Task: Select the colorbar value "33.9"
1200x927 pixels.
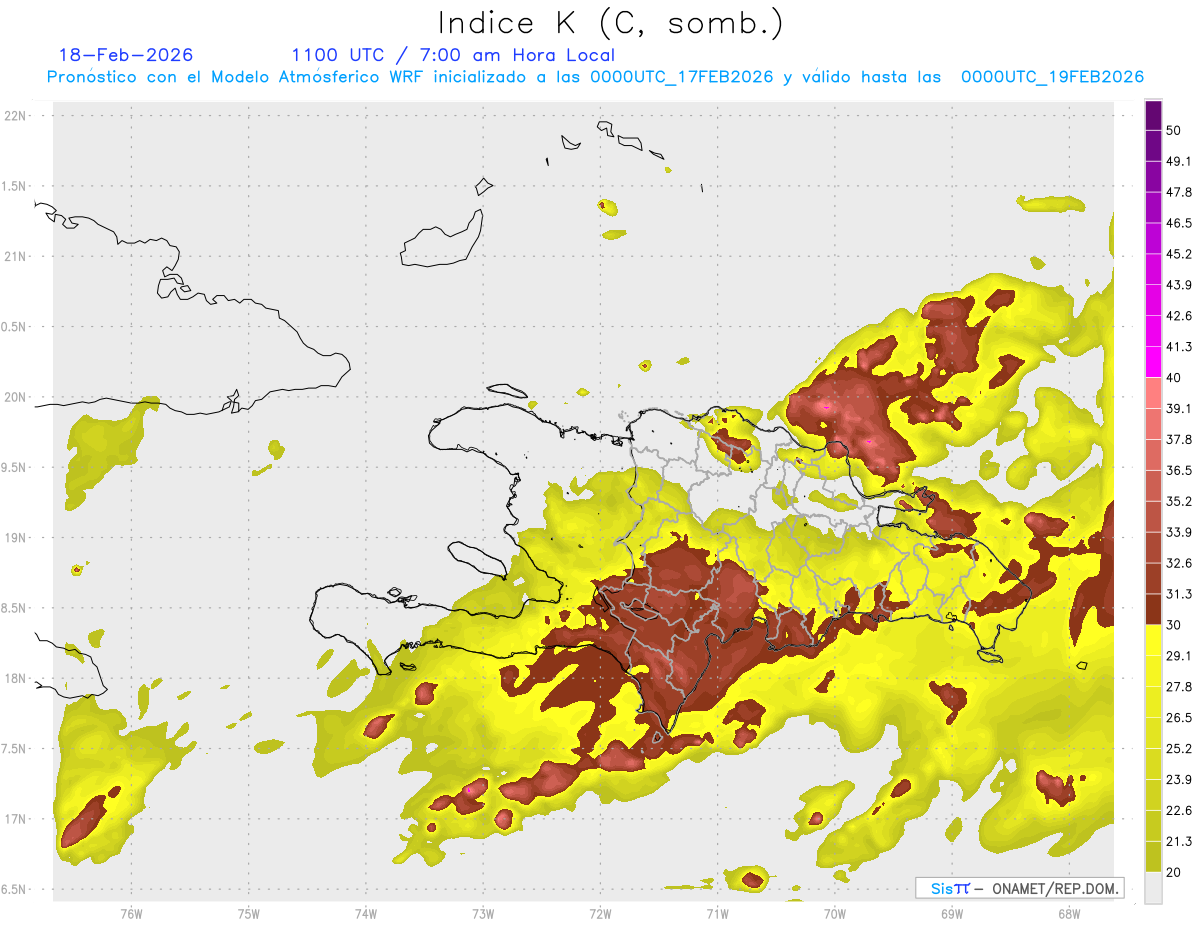Action: click(x=1179, y=532)
